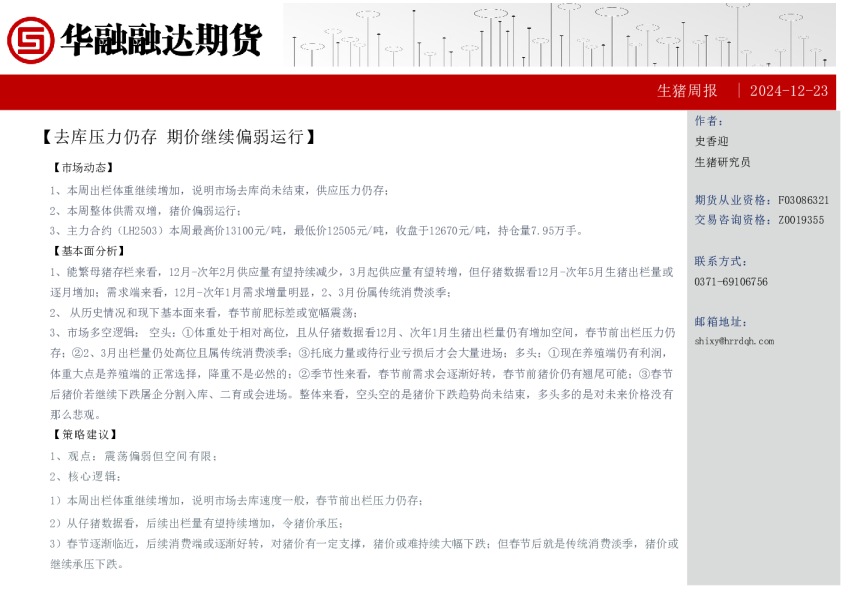Click the headline 去库压力仍存 期价继续偏弱运行

(x=179, y=138)
